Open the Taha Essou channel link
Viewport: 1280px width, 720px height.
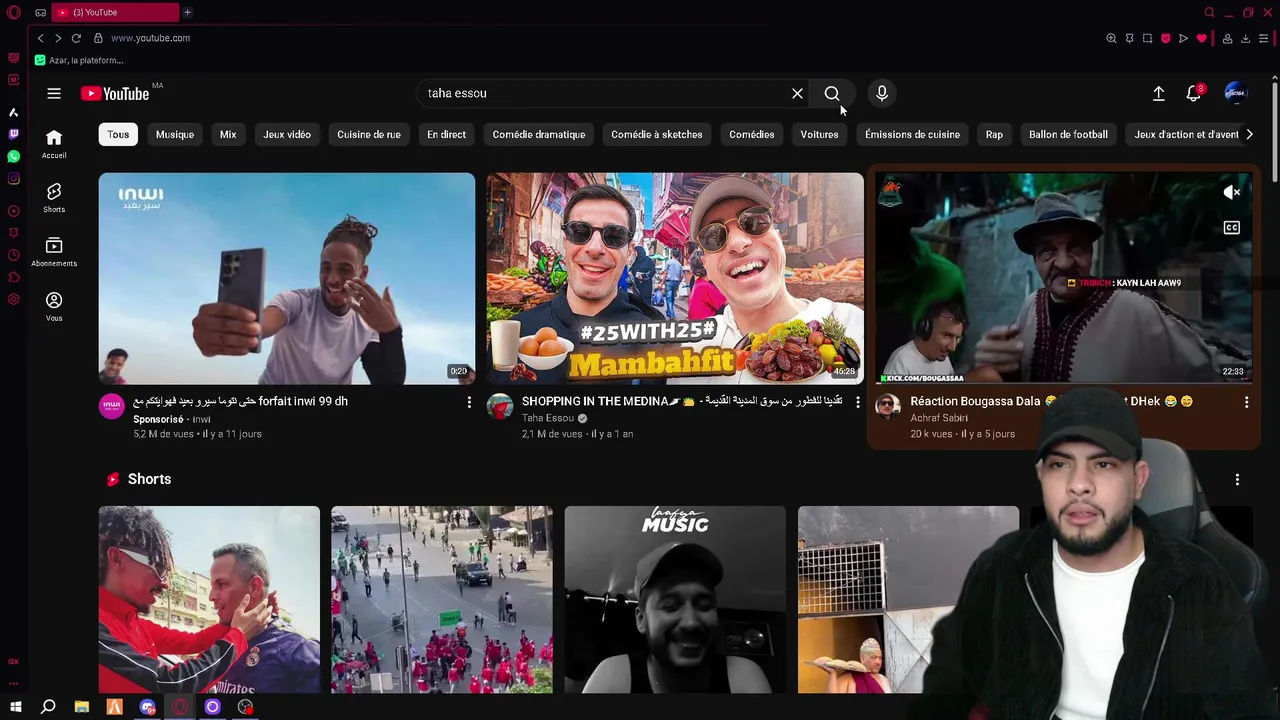547,418
